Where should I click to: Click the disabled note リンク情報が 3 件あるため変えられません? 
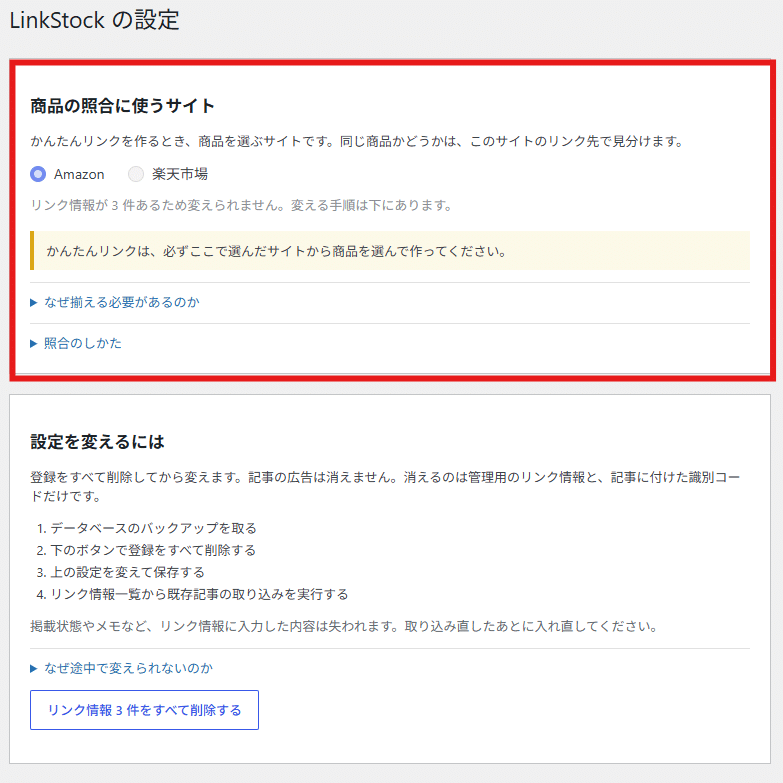coord(241,205)
